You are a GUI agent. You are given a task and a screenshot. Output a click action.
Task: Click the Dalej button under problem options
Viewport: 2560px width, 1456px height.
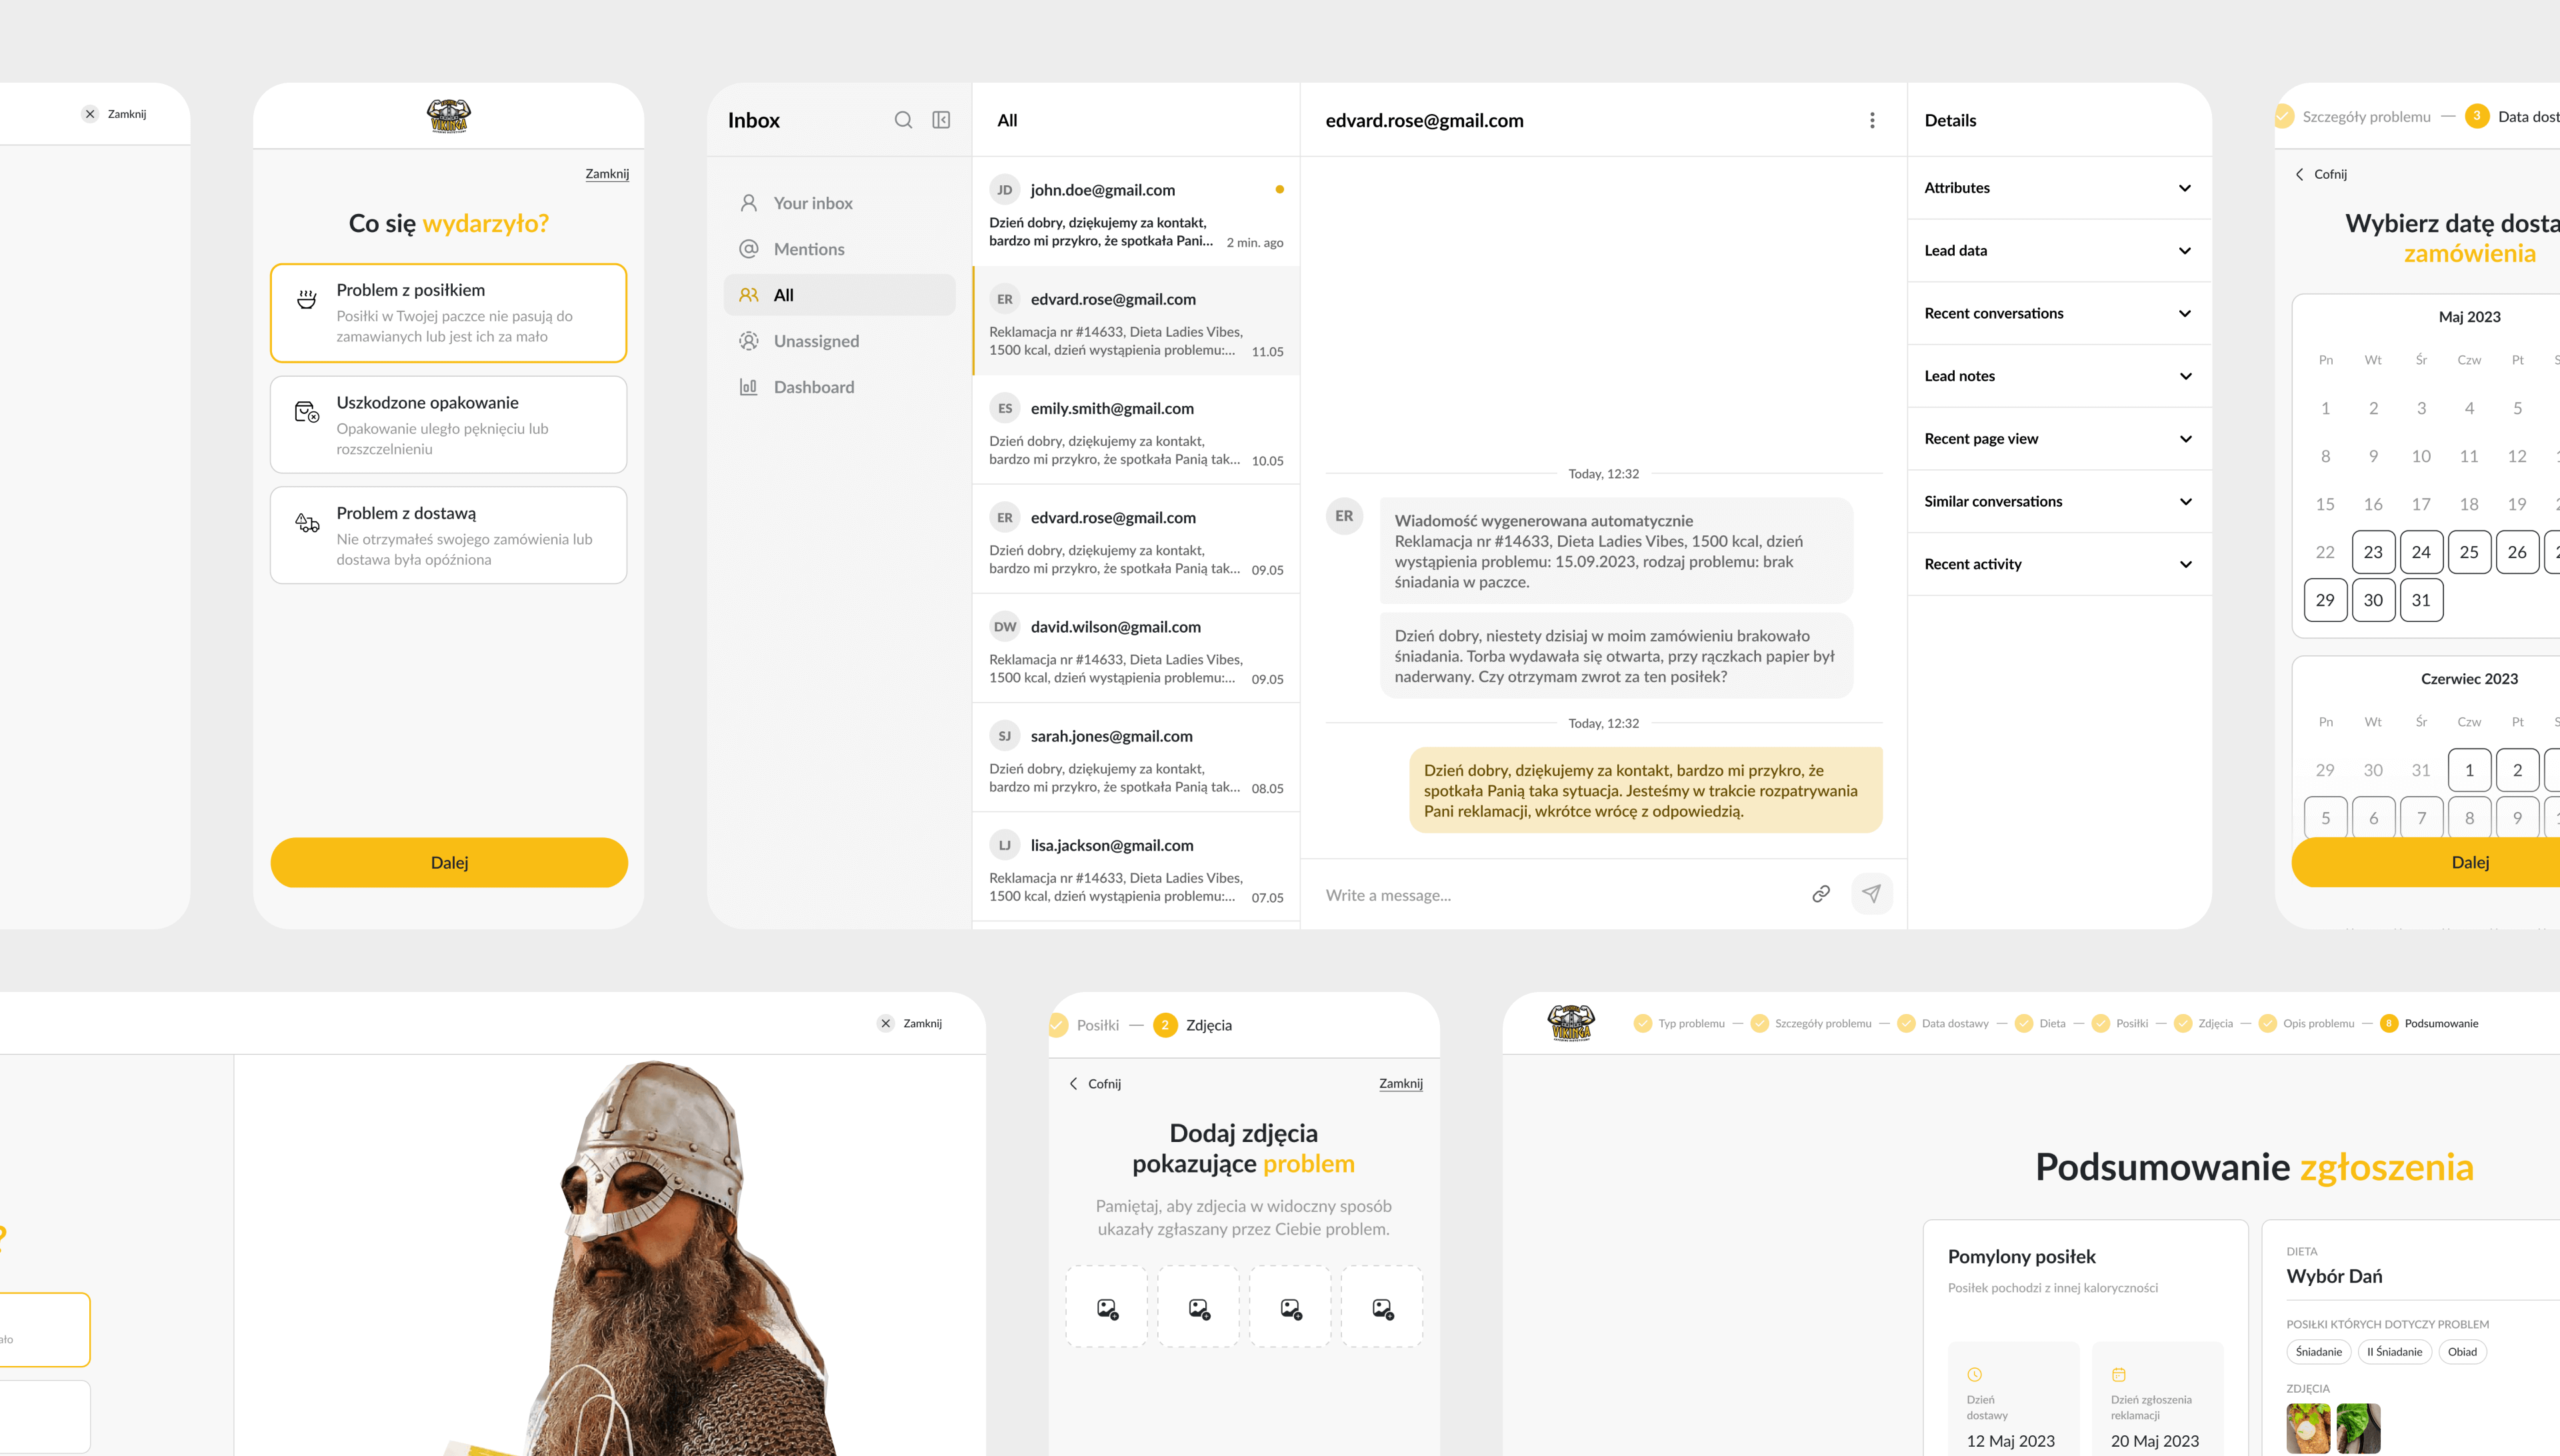pyautogui.click(x=449, y=862)
